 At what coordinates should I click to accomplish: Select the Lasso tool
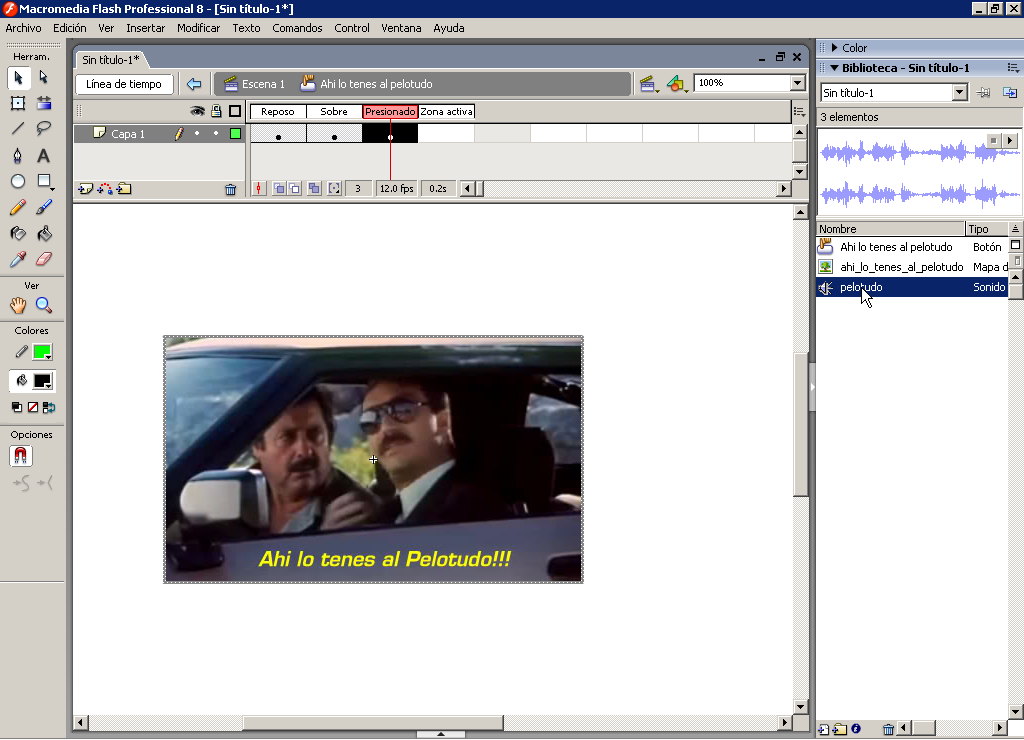(44, 129)
